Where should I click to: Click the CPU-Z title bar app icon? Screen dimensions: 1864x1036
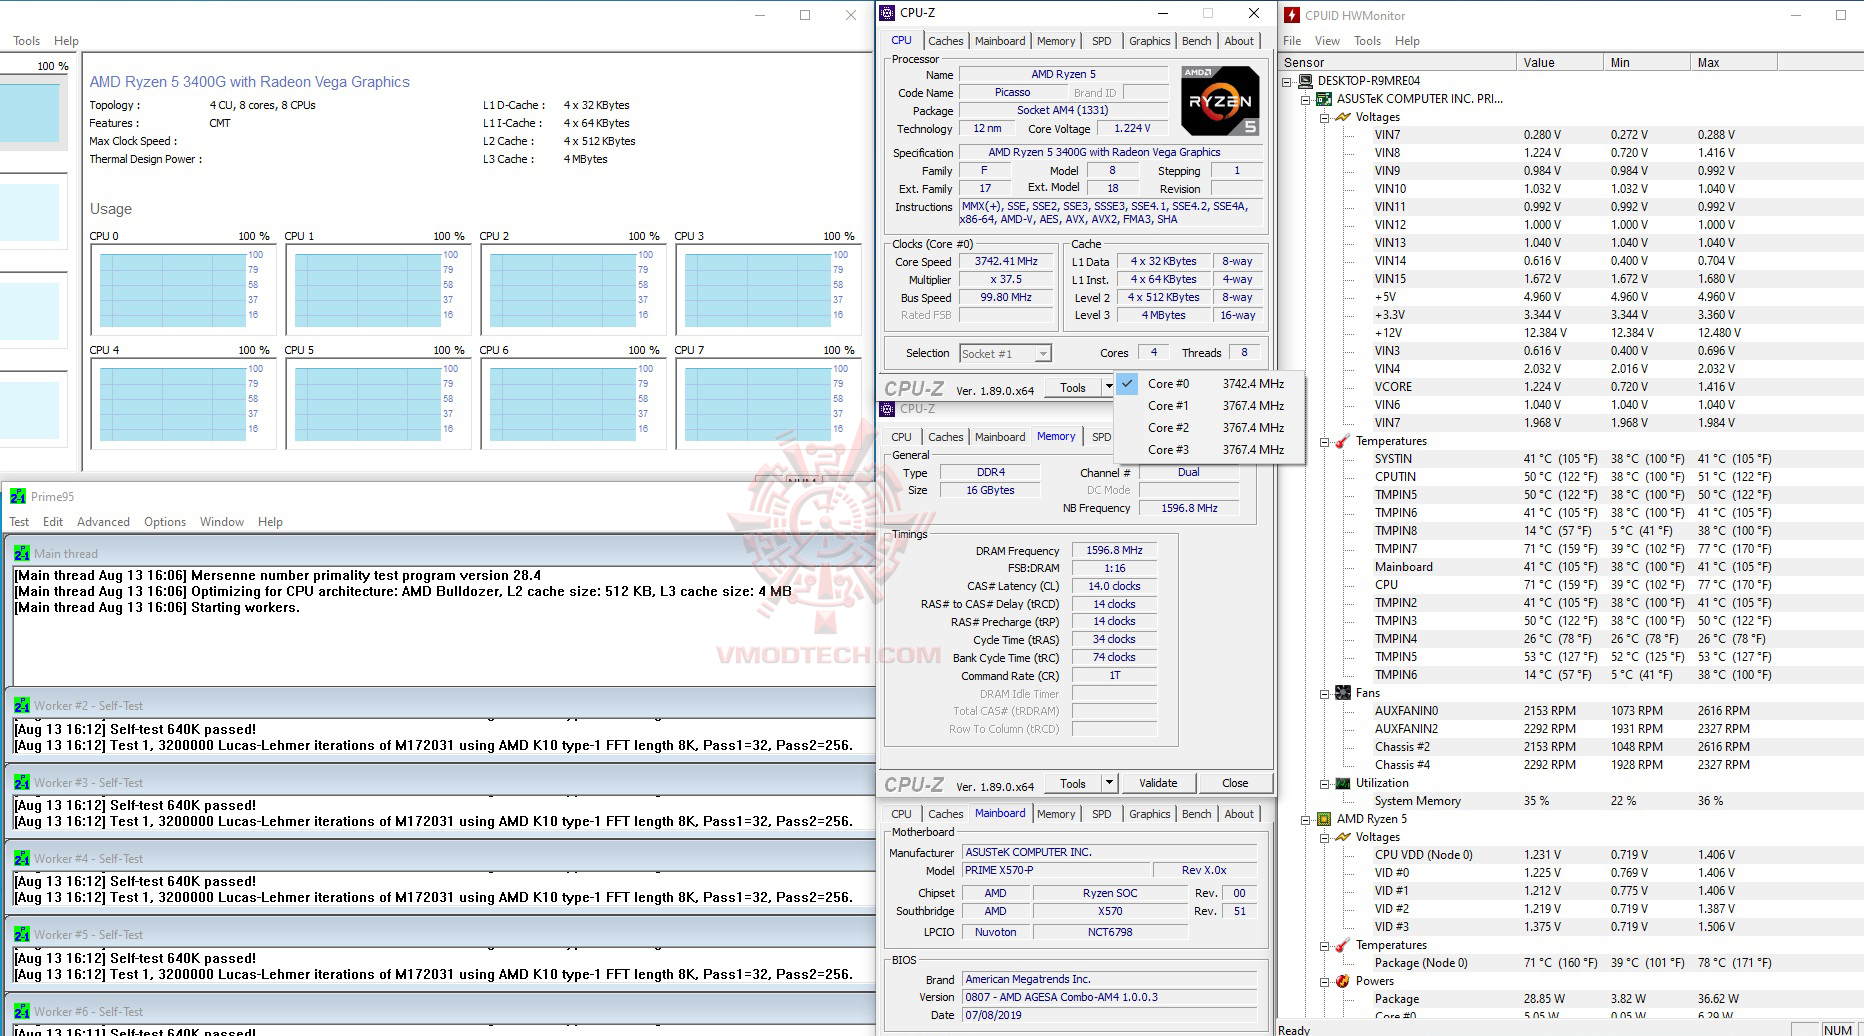pyautogui.click(x=887, y=13)
